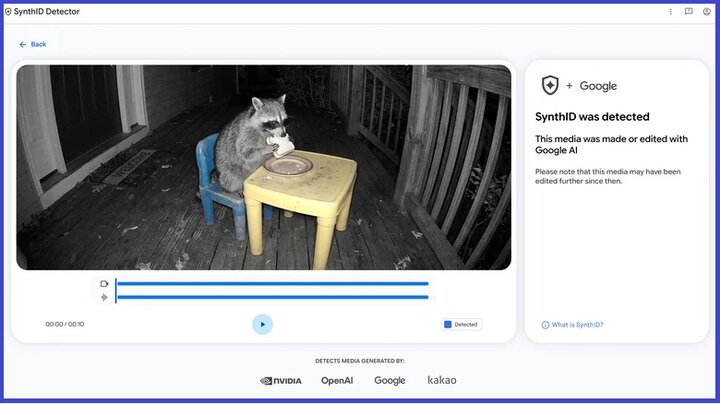Click the info icon beside What is SynthID
Screen dimensions: 720x404
tap(545, 325)
